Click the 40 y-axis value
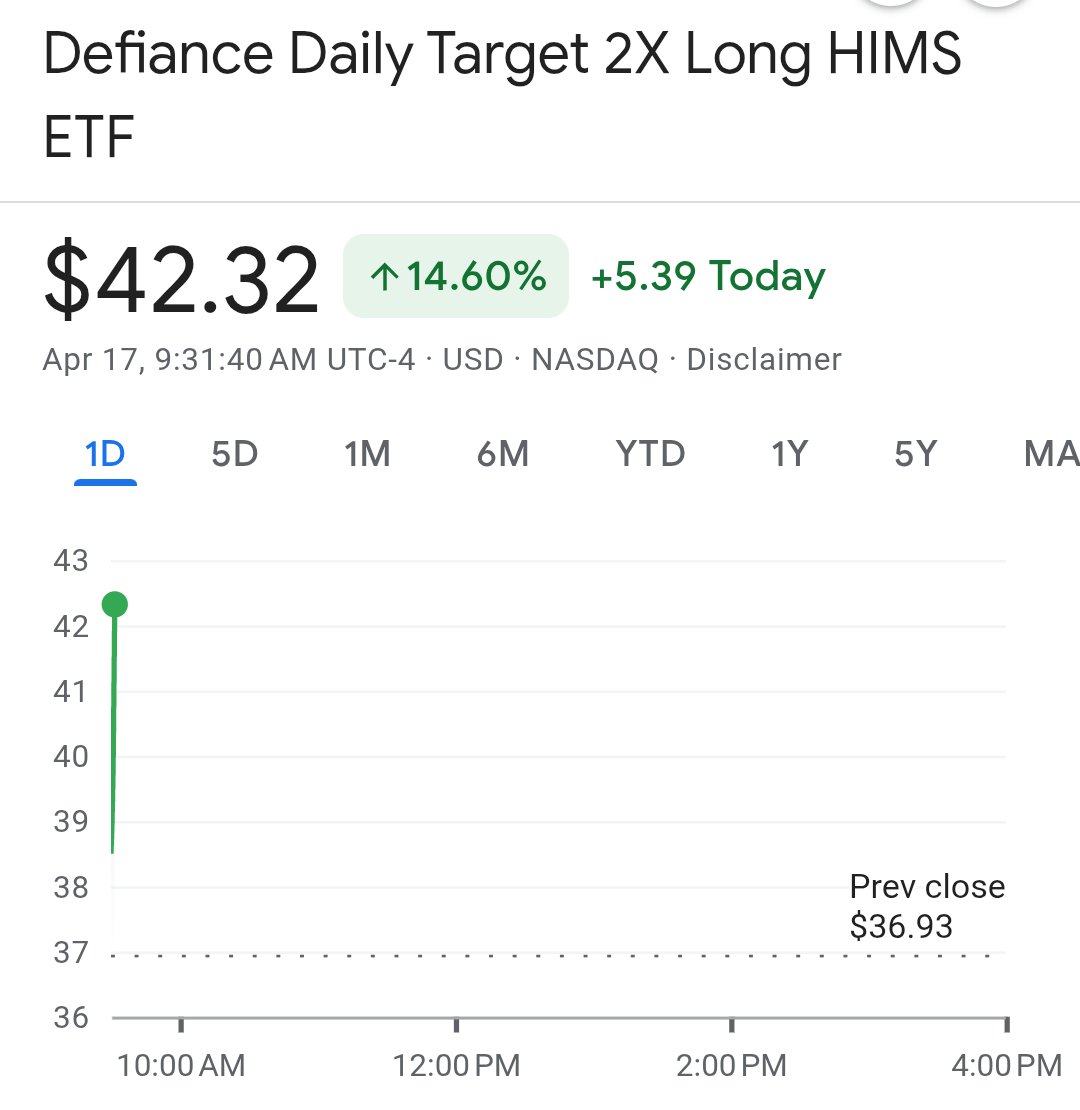 click(x=71, y=757)
